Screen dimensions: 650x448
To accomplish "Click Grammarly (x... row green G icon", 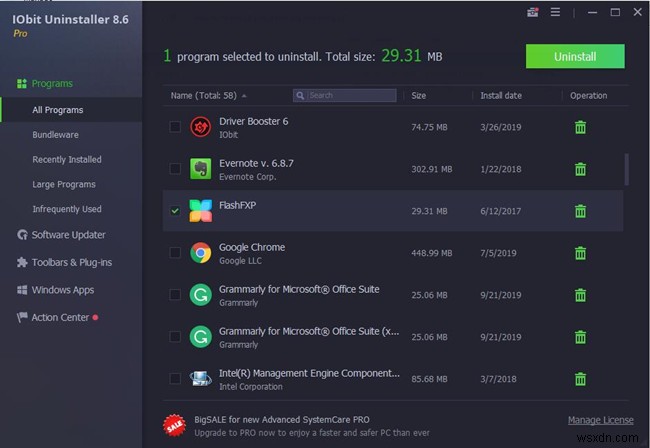I will [201, 337].
